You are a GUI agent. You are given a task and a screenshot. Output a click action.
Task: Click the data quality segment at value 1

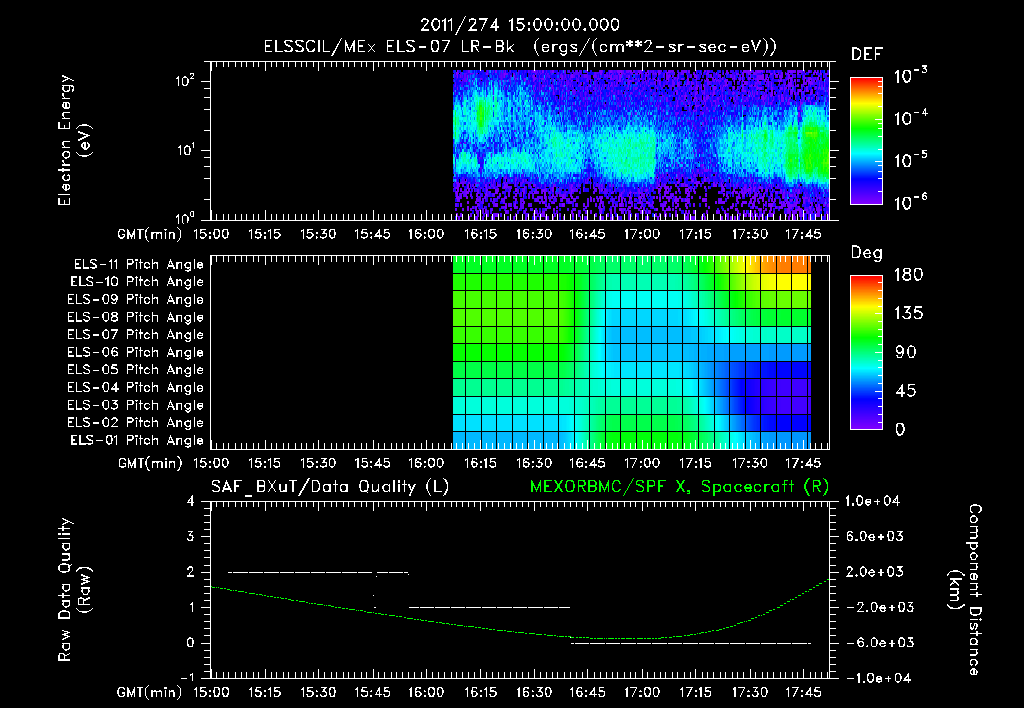(x=489, y=607)
